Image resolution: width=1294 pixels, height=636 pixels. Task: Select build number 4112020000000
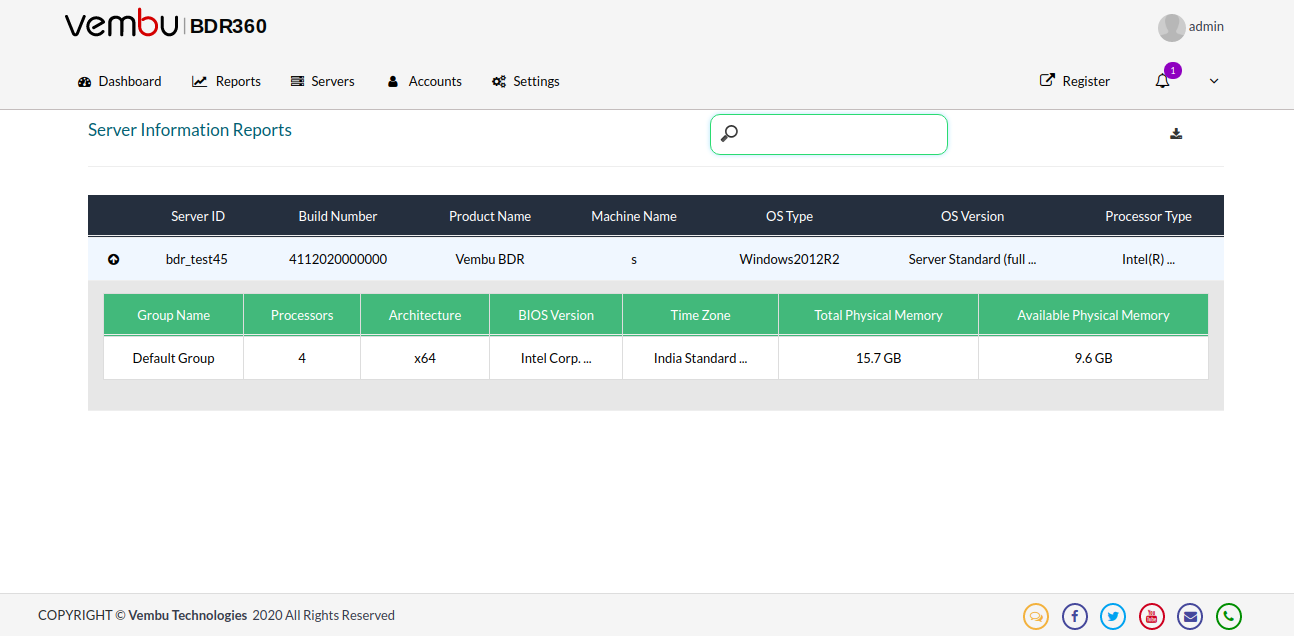(338, 259)
